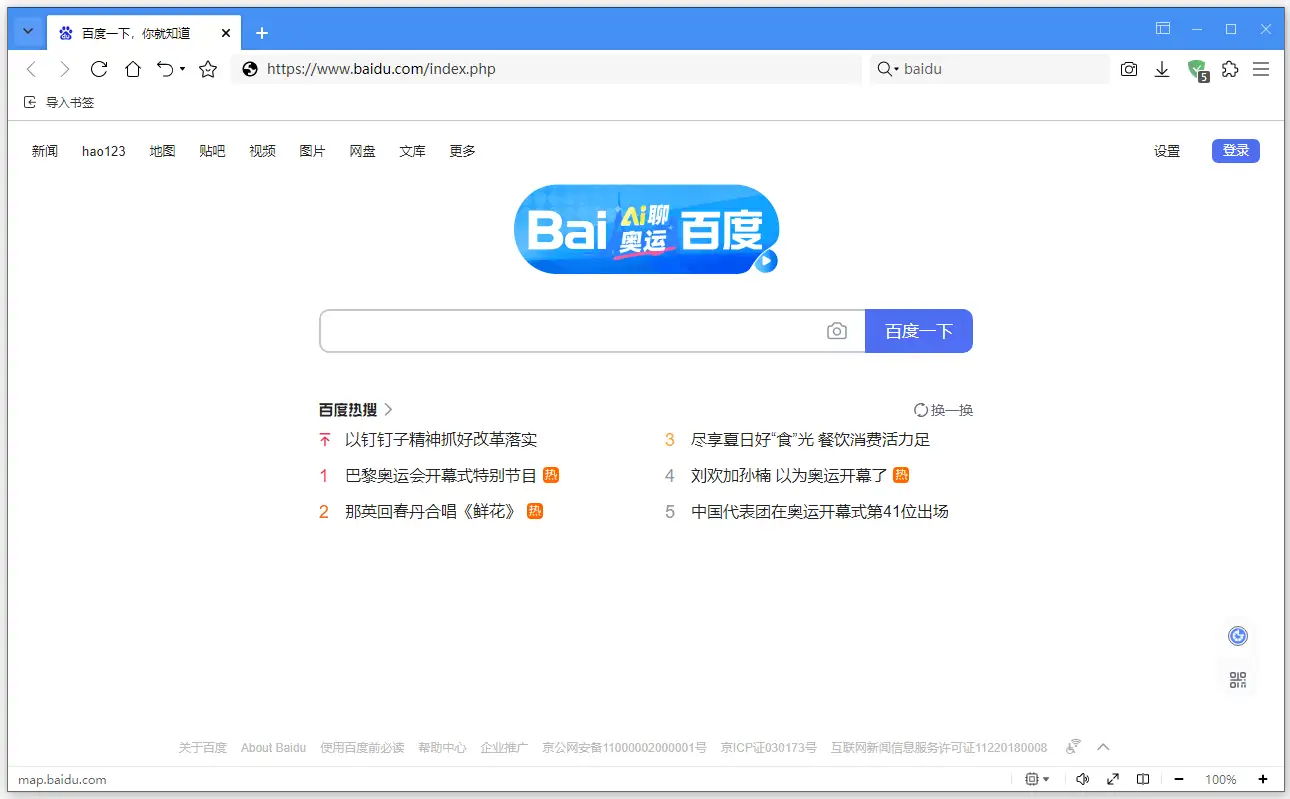Open image search camera icon
The width and height of the screenshot is (1290, 799).
(837, 331)
